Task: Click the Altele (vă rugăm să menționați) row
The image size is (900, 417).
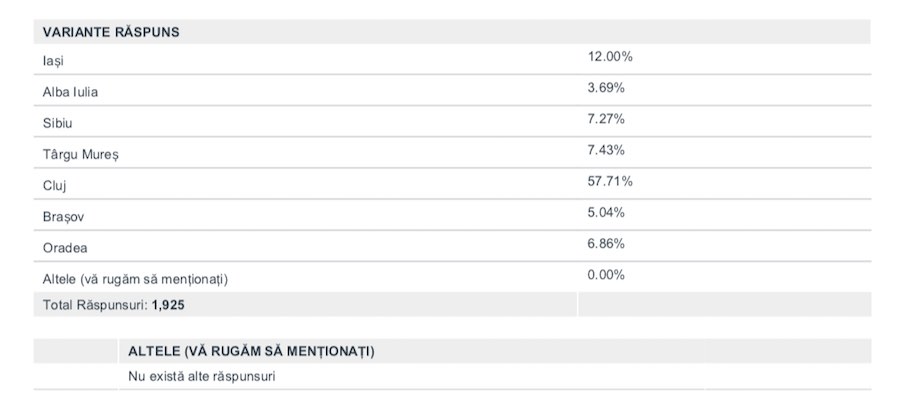Action: pos(135,280)
